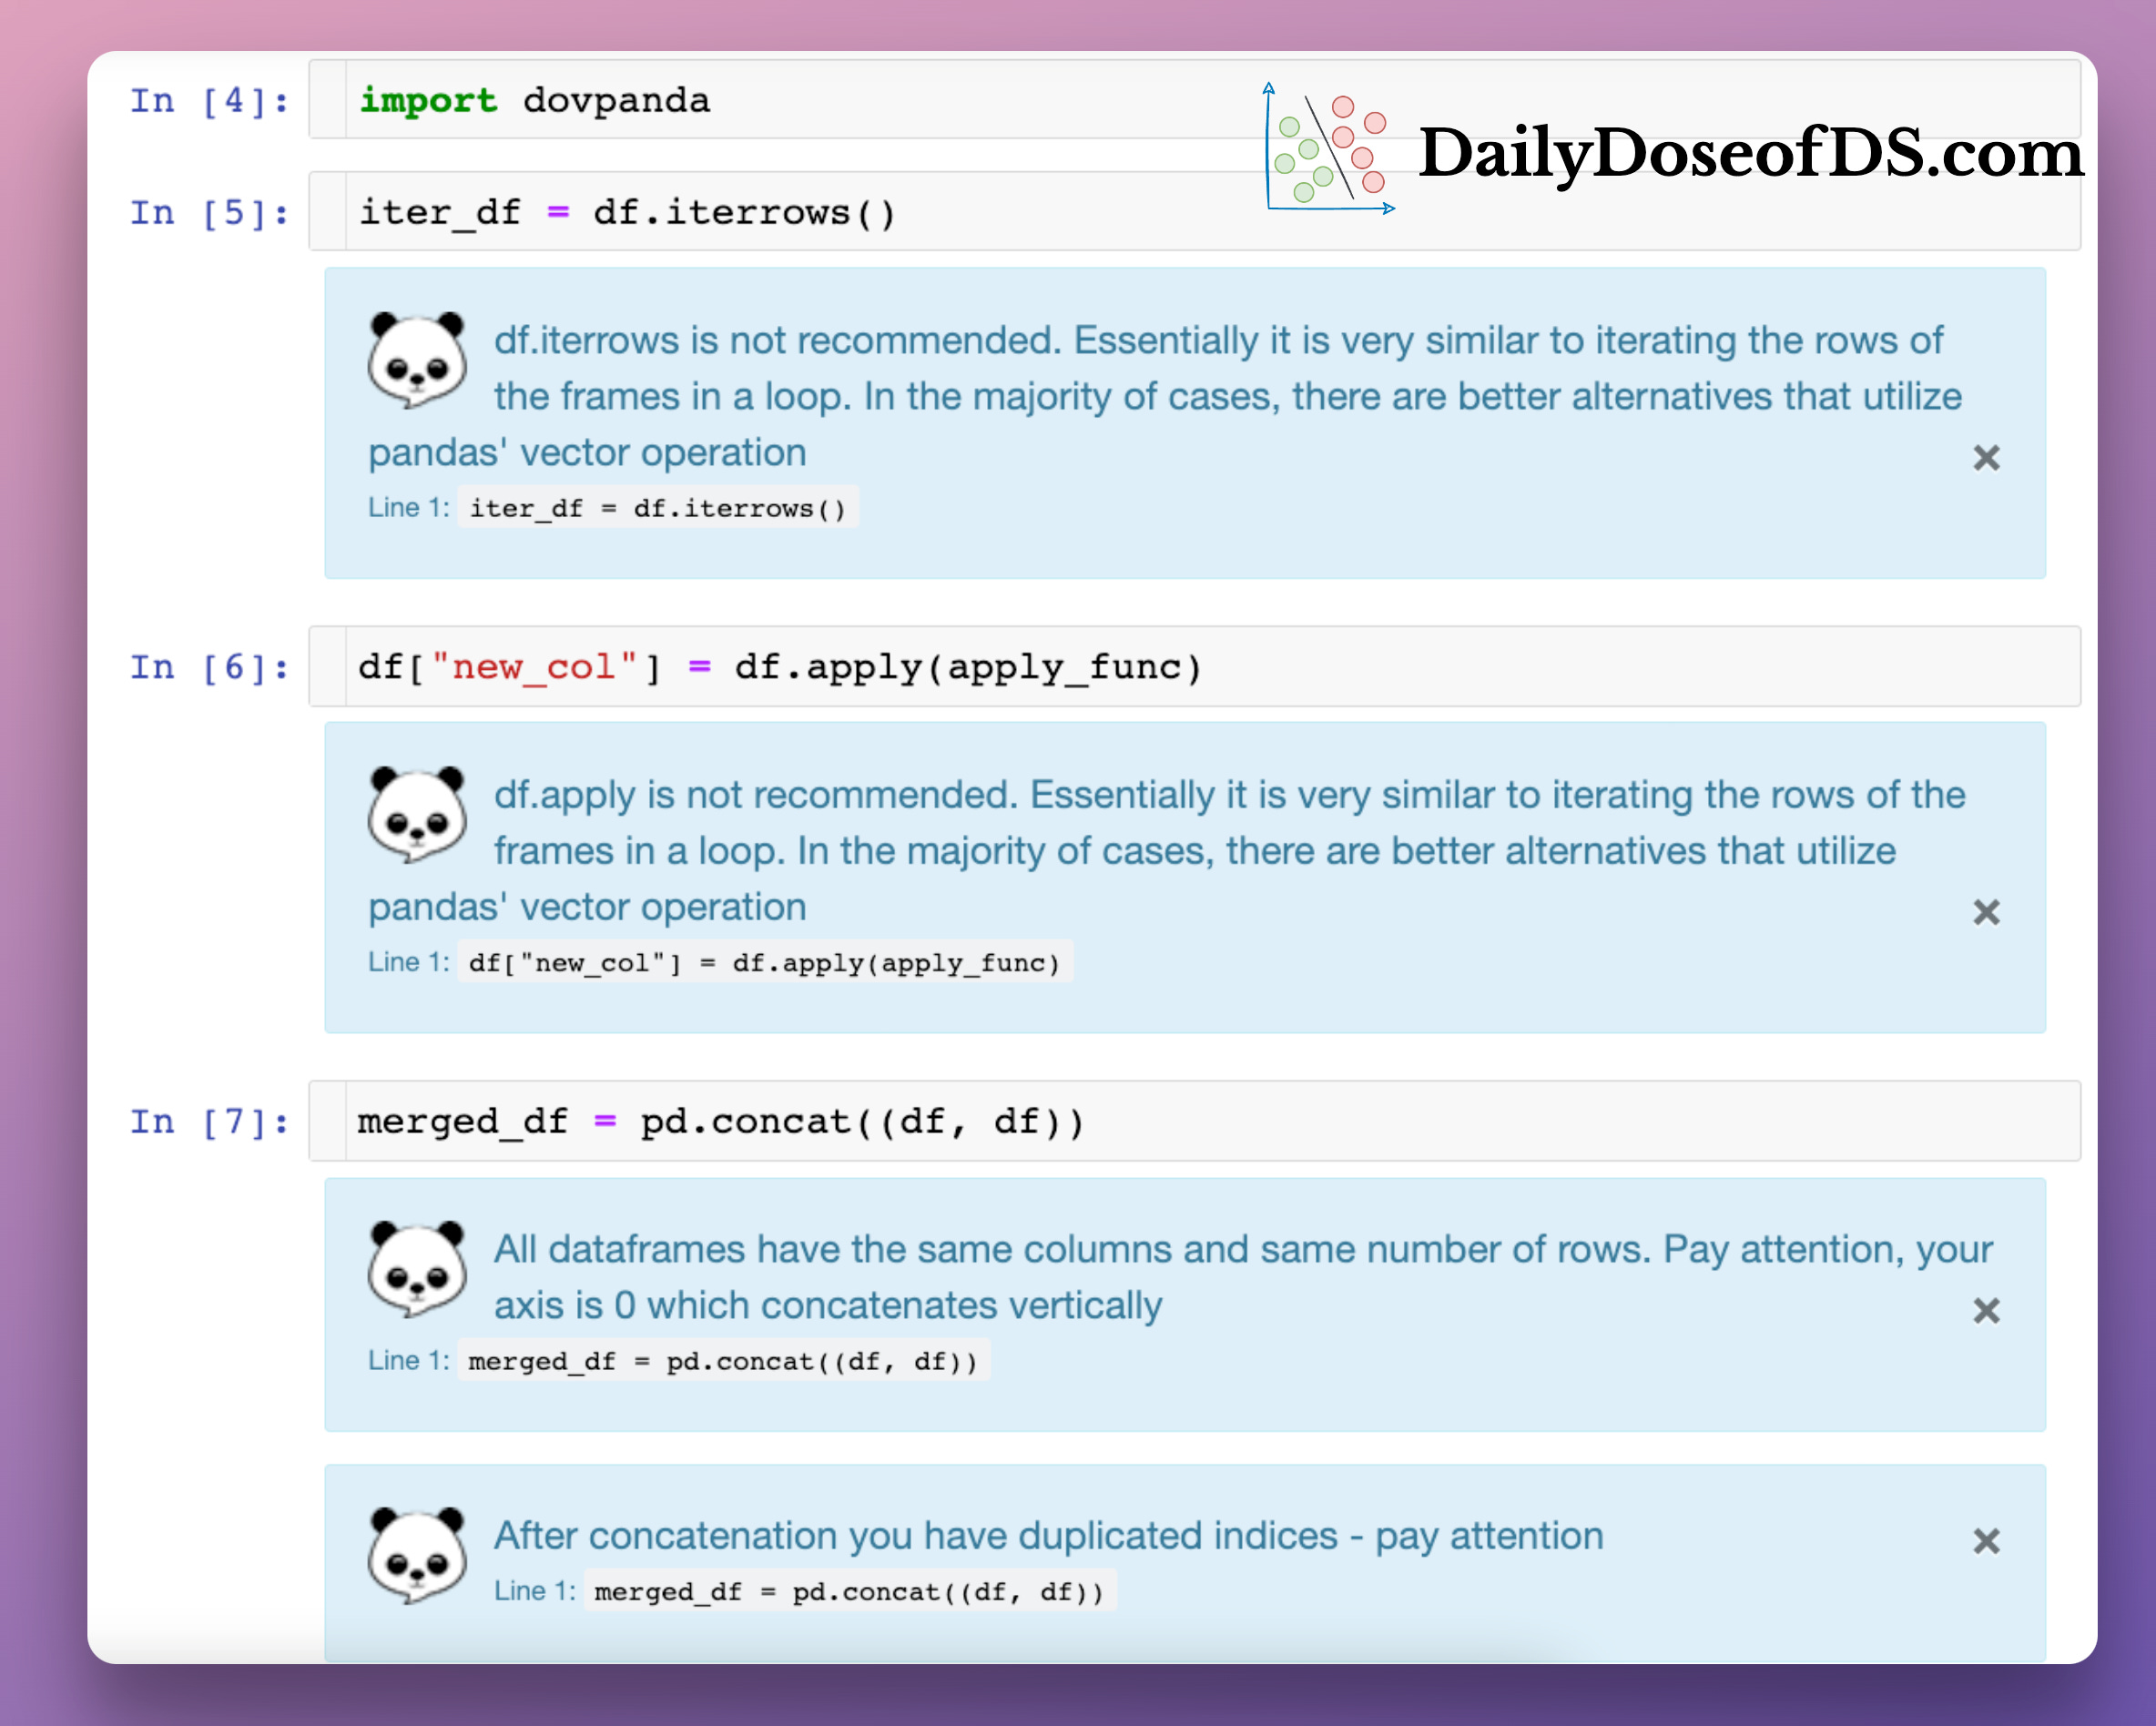Click the panda icon on the vertical concatenation warning
Viewport: 2156px width, 1726px height.
(415, 1270)
